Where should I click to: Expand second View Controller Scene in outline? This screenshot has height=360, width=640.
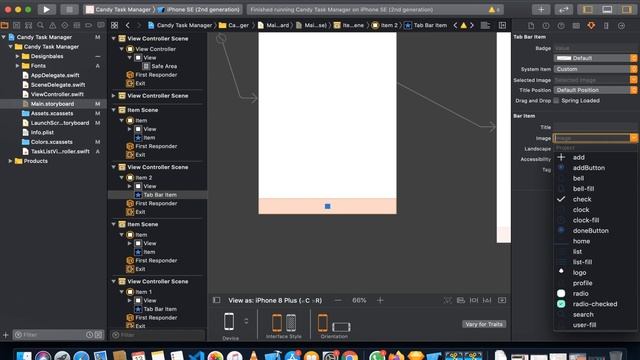pos(114,96)
